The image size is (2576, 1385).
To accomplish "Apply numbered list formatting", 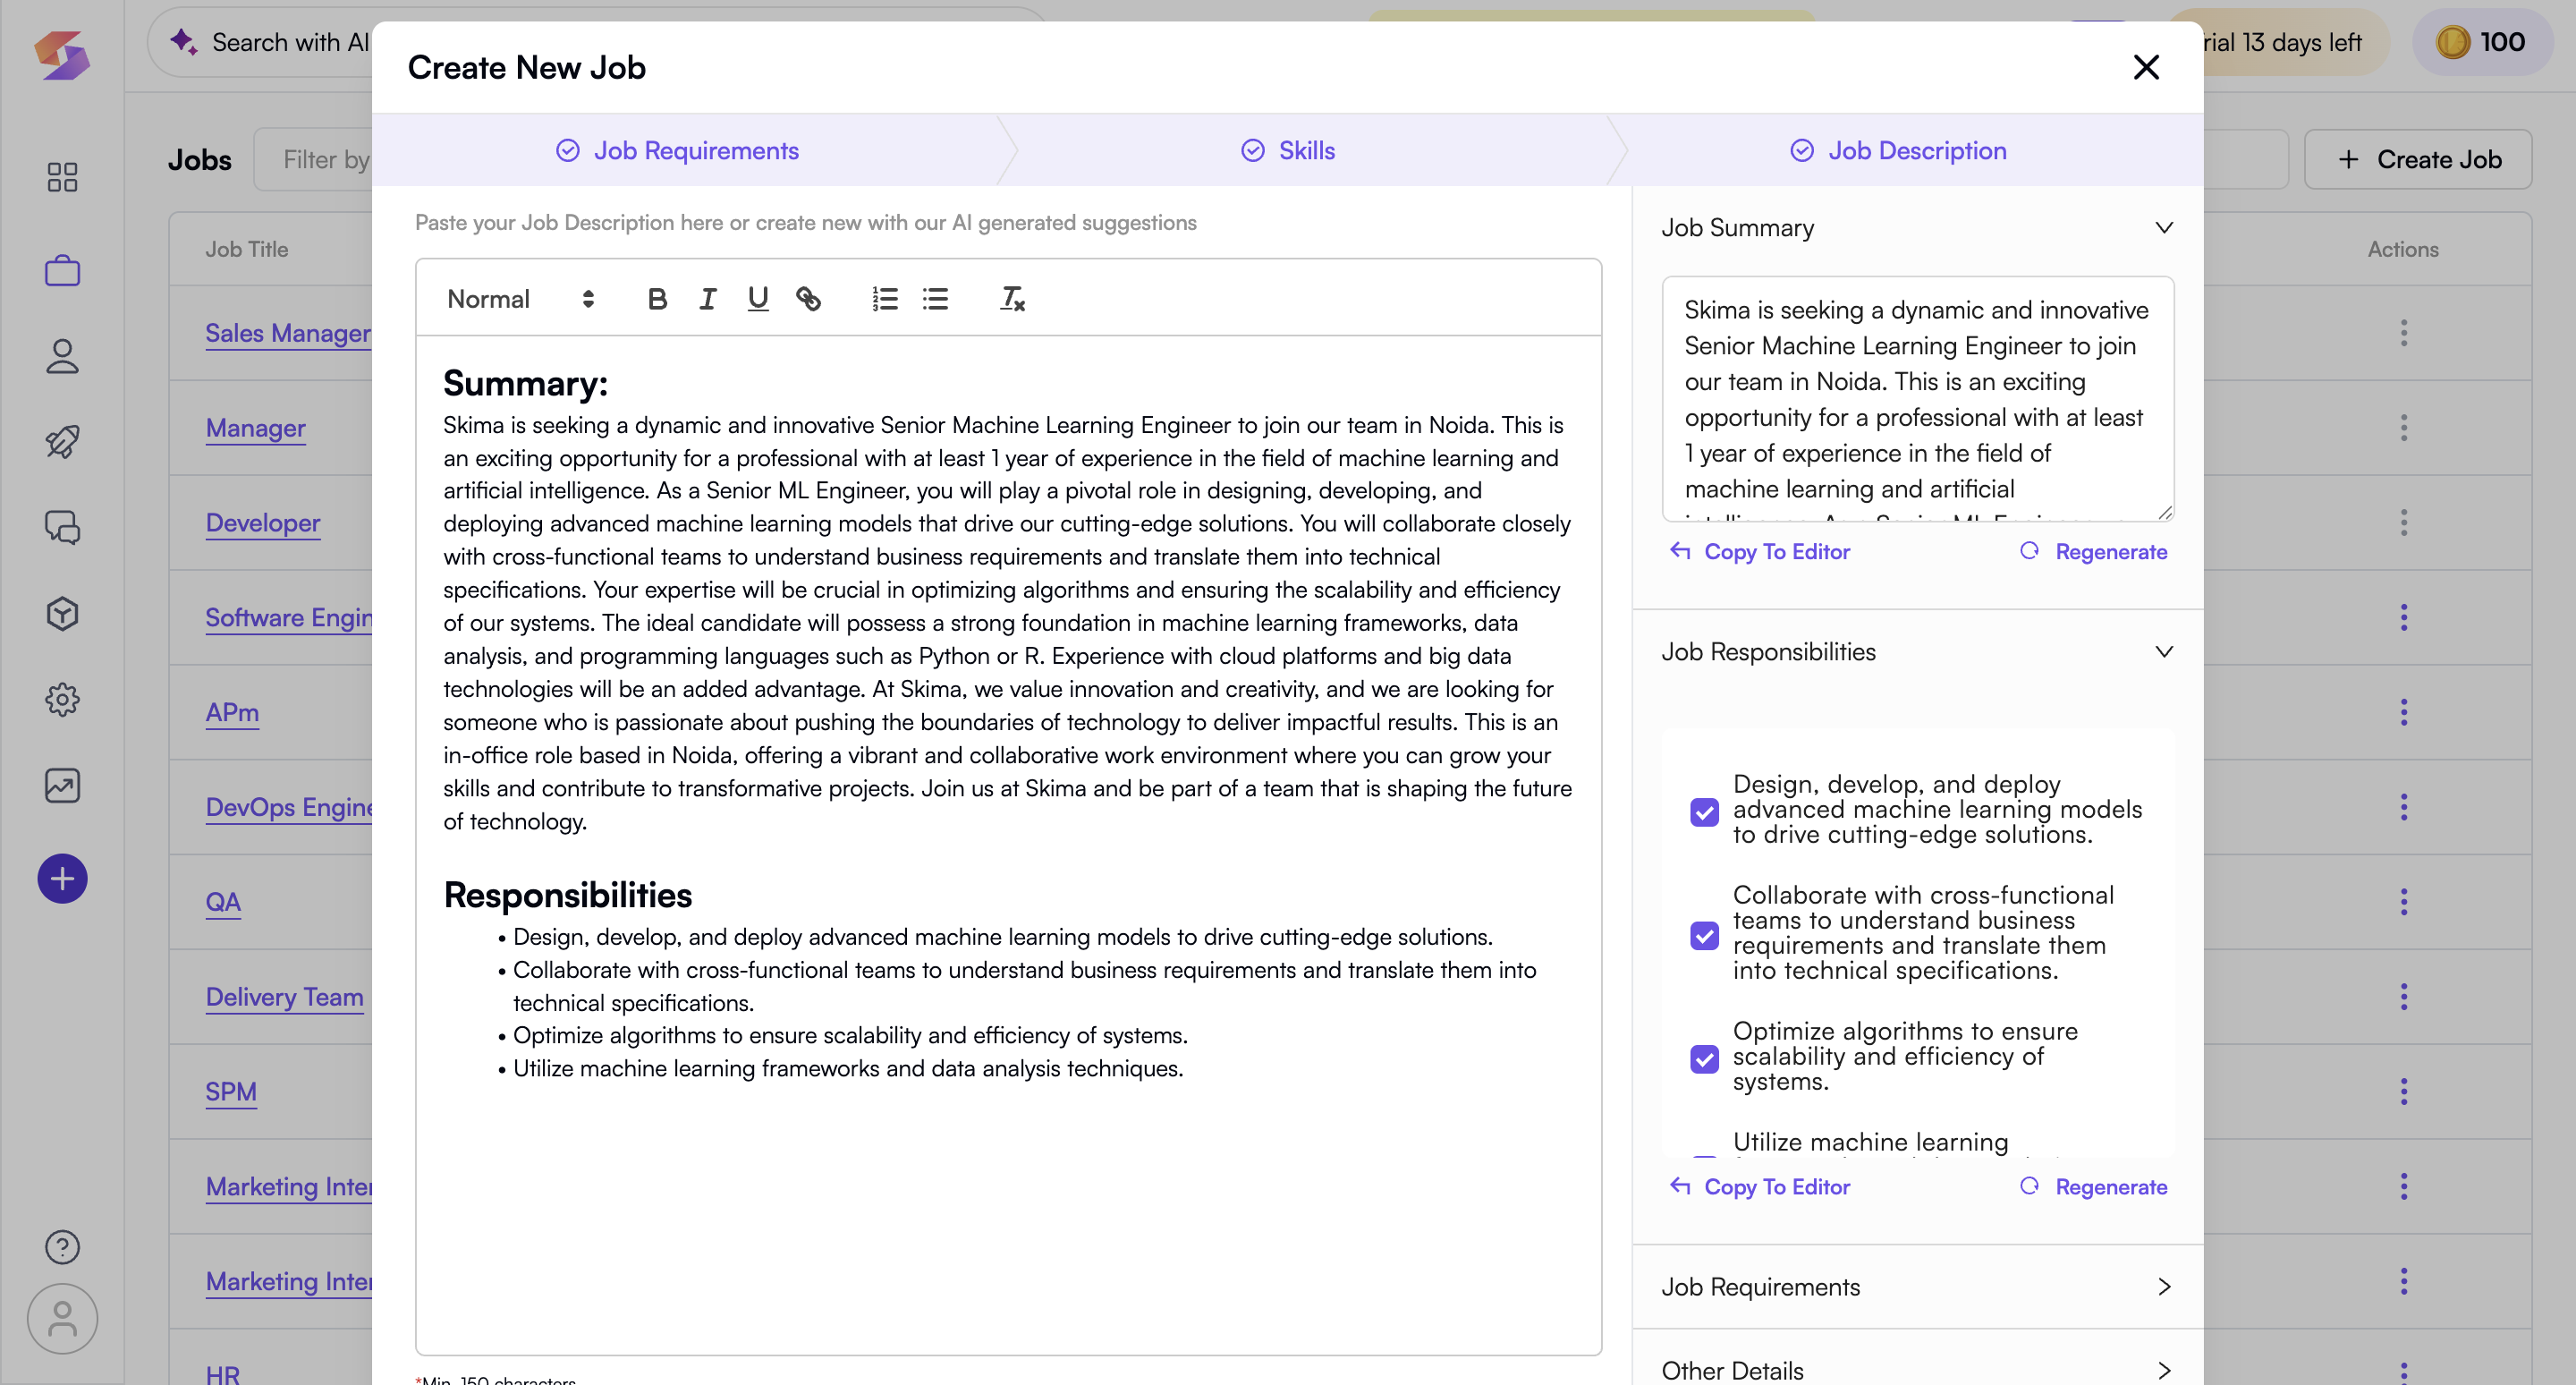I will 885,299.
